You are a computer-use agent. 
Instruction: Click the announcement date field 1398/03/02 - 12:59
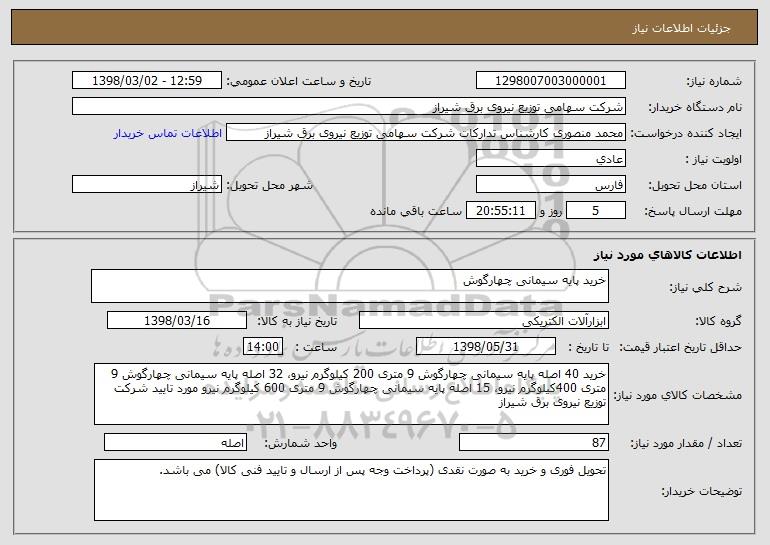[x=147, y=81]
